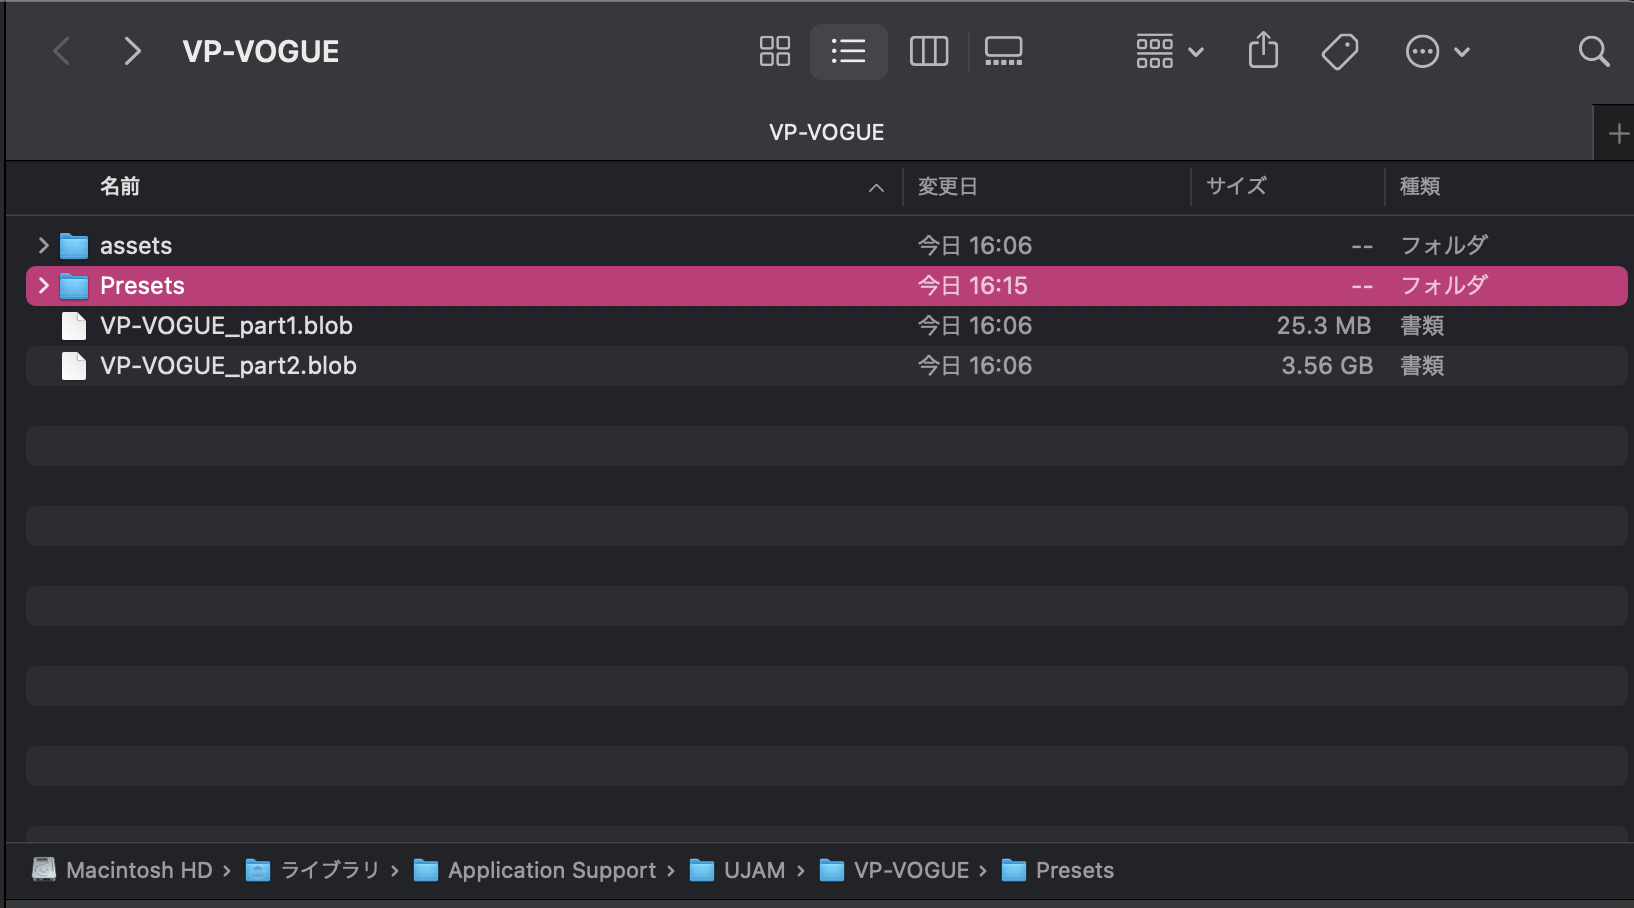Select the assets folder icon
Viewport: 1634px width, 908px height.
click(74, 245)
